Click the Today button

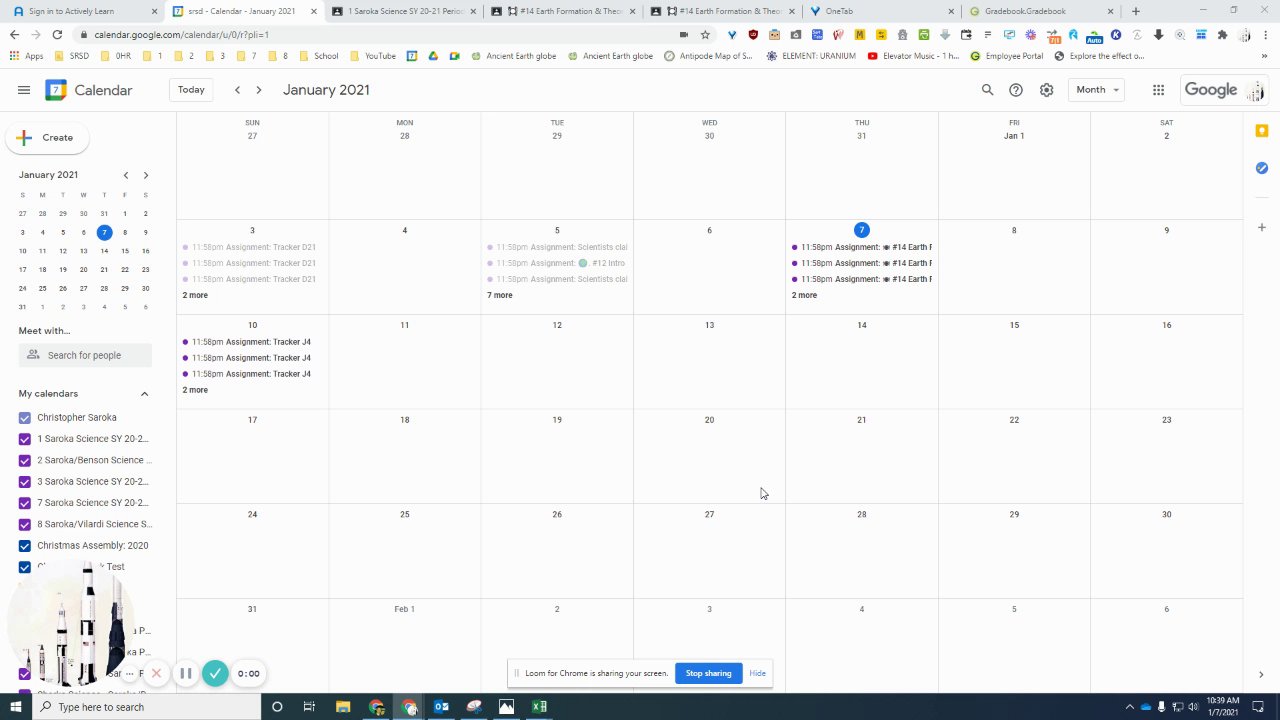pos(191,90)
